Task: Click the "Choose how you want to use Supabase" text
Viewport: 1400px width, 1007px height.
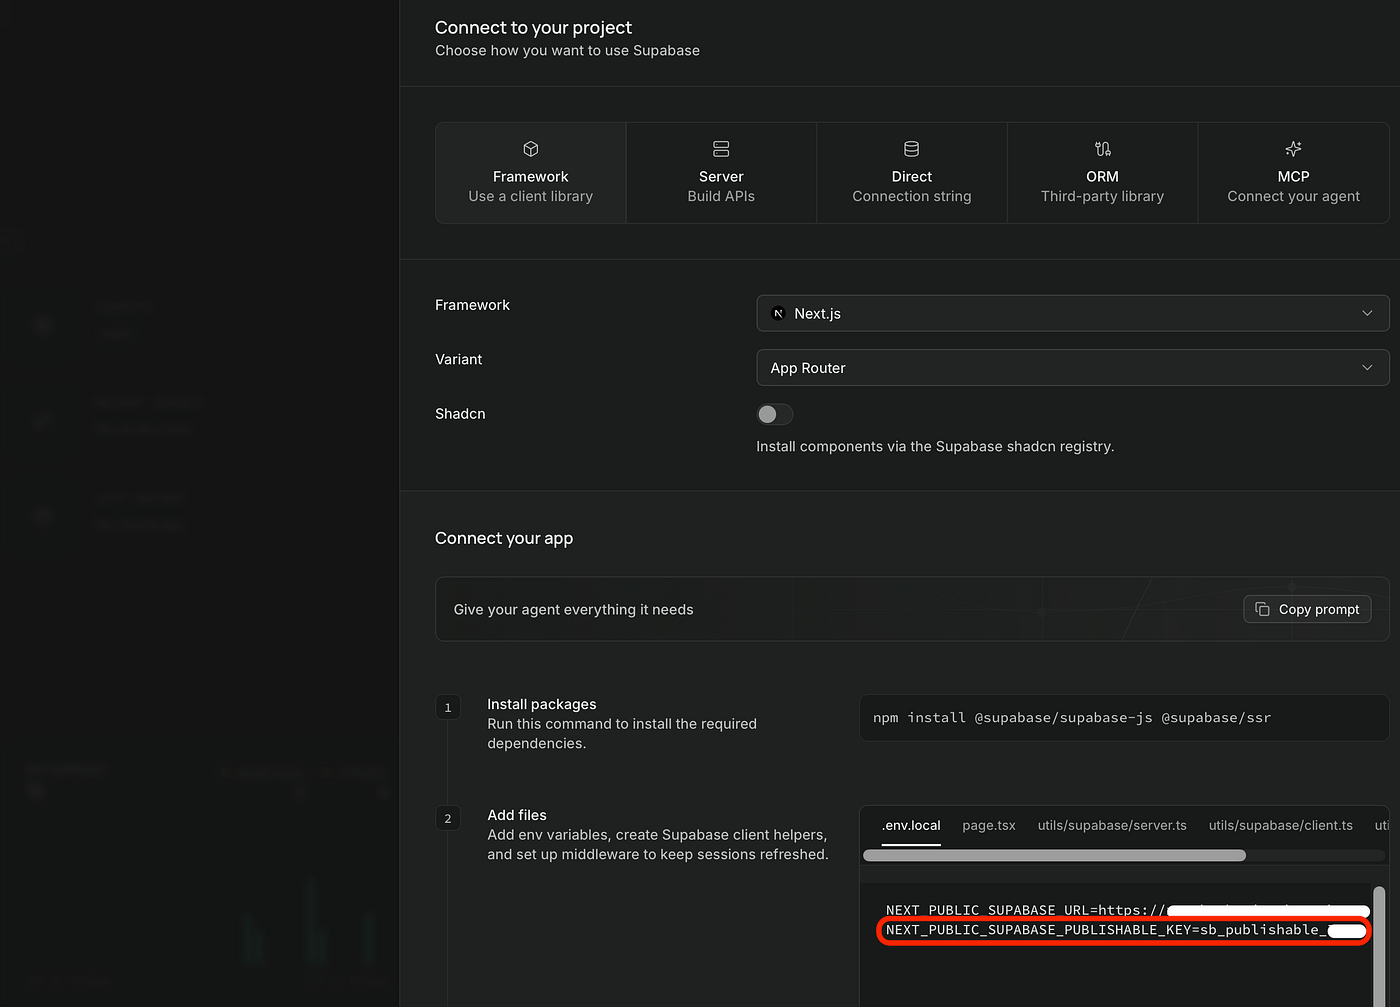Action: pos(567,51)
